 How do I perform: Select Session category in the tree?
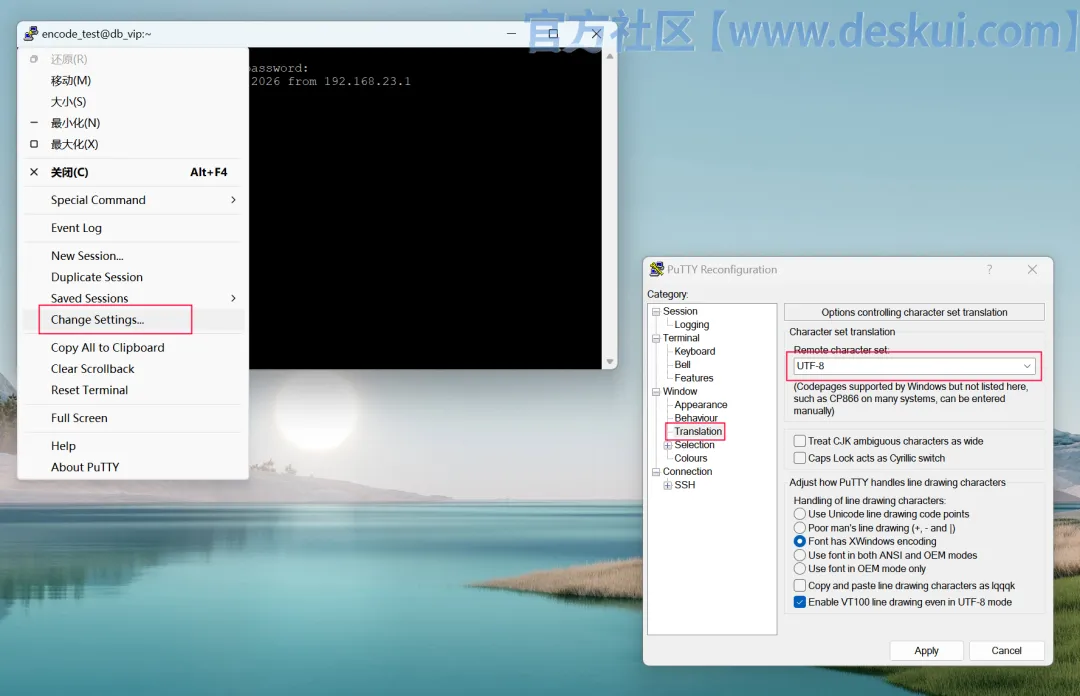click(x=680, y=311)
